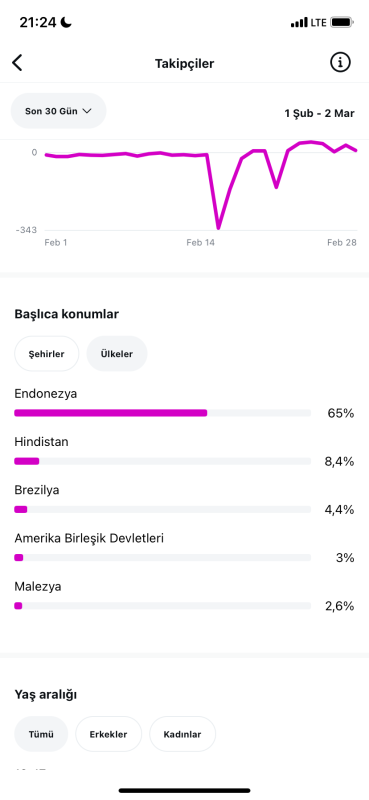Tap the Endonezya percentage bar

click(x=162, y=413)
